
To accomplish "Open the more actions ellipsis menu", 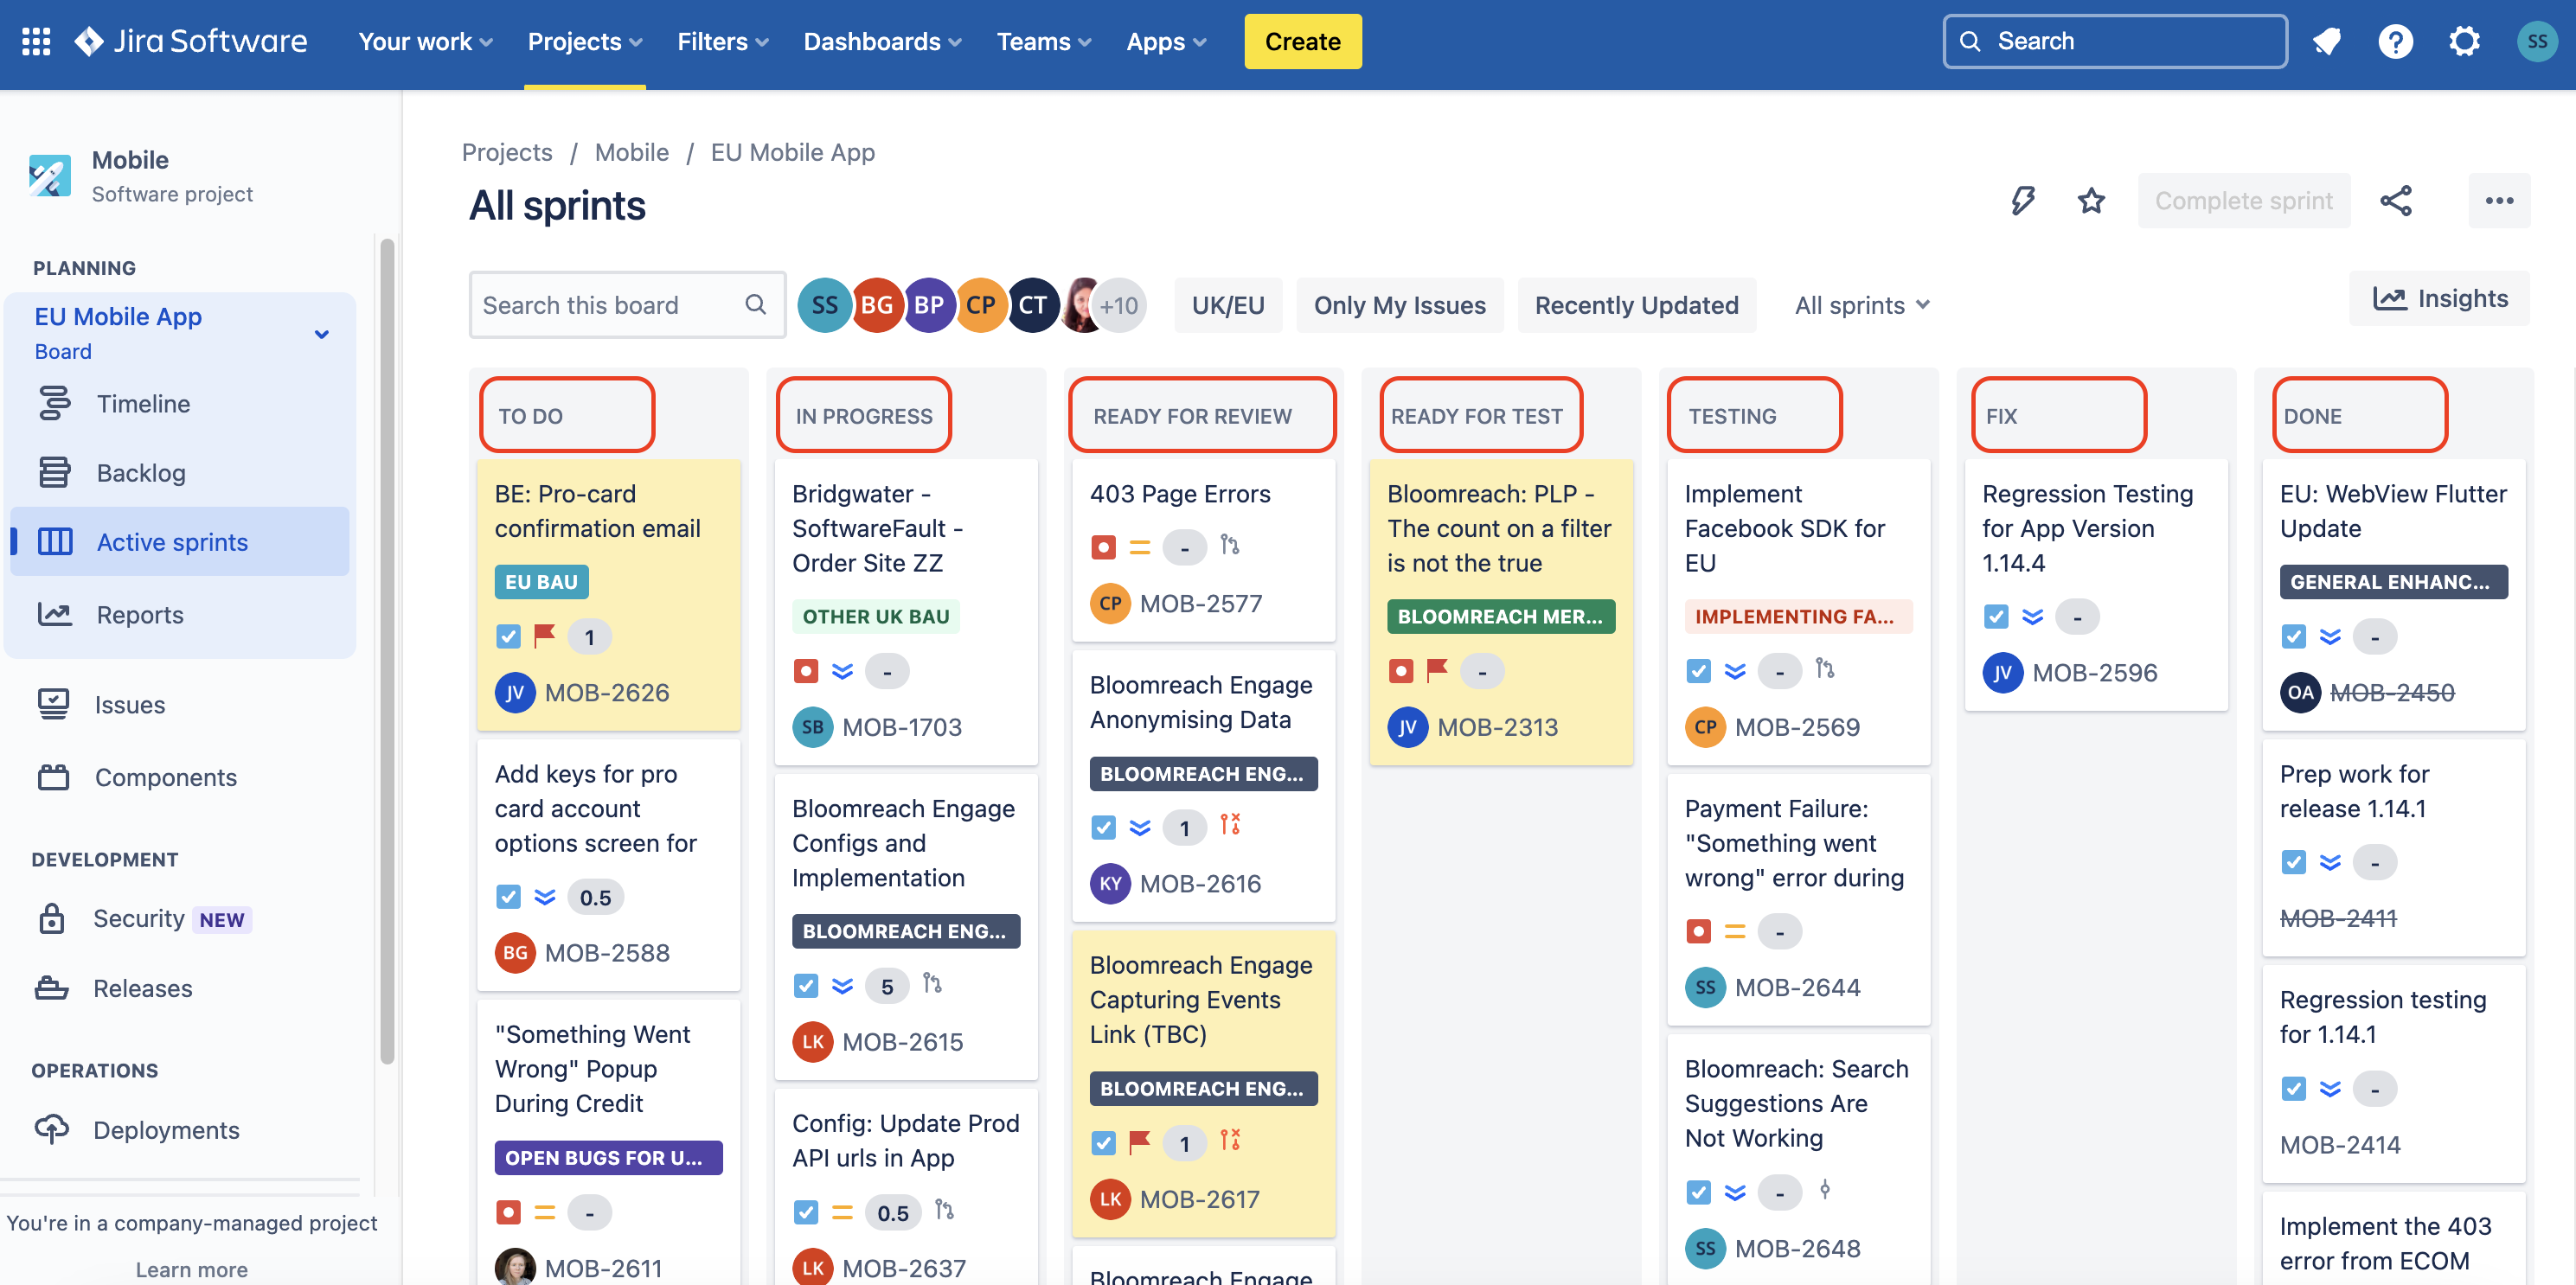I will [x=2499, y=201].
